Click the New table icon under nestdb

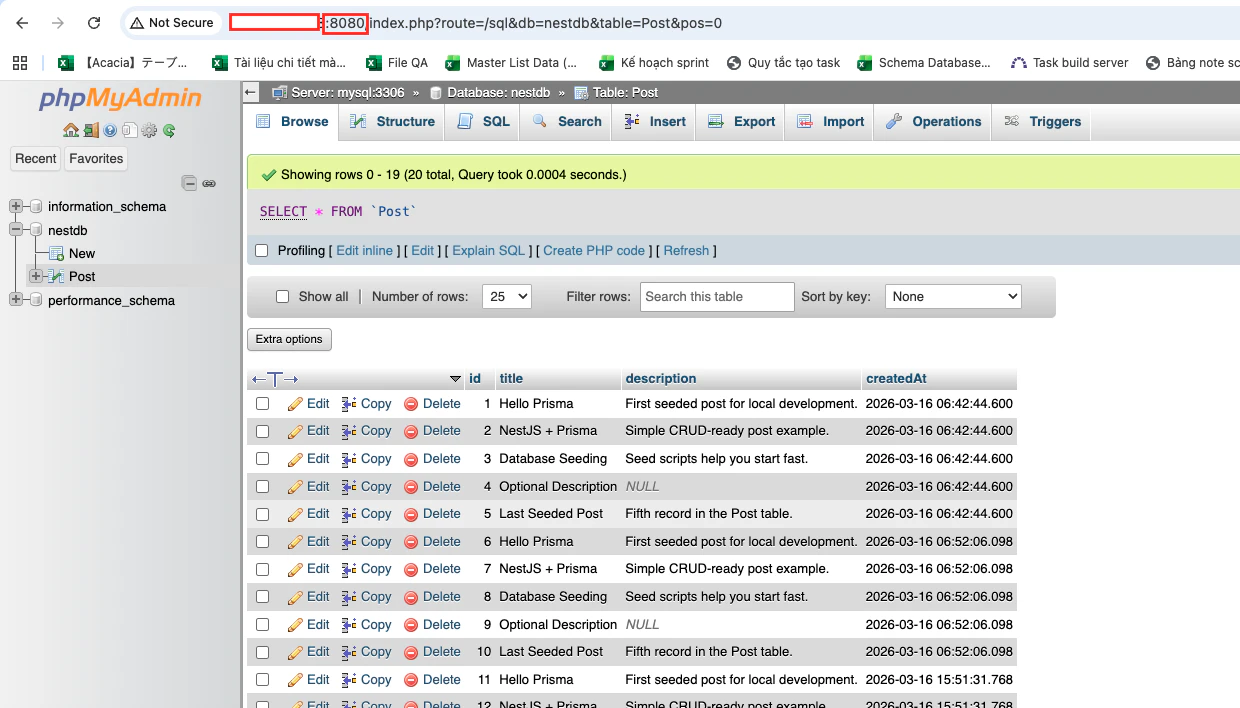57,254
